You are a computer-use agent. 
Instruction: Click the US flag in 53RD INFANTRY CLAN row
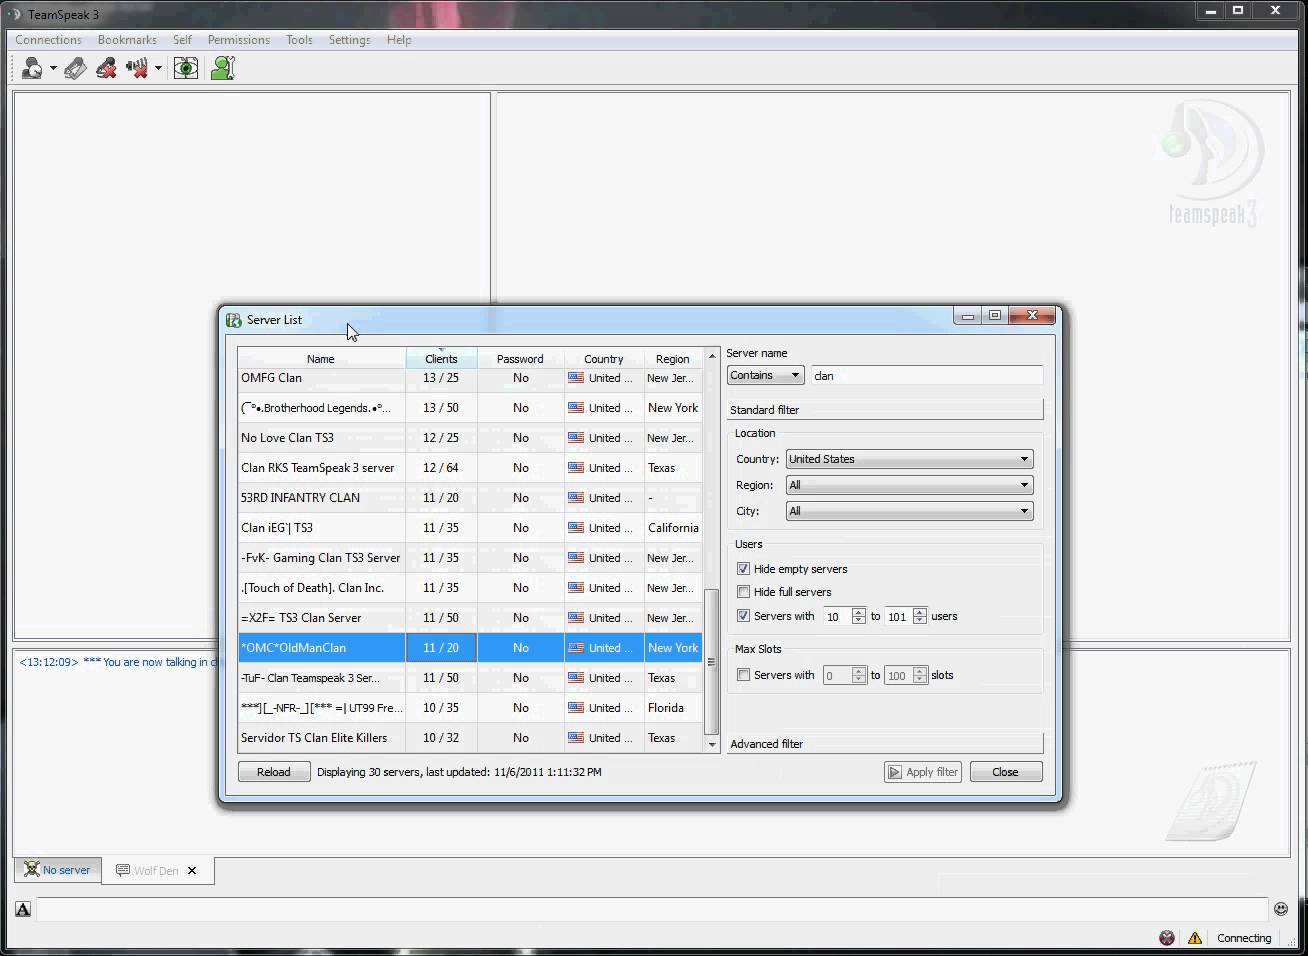tap(576, 498)
